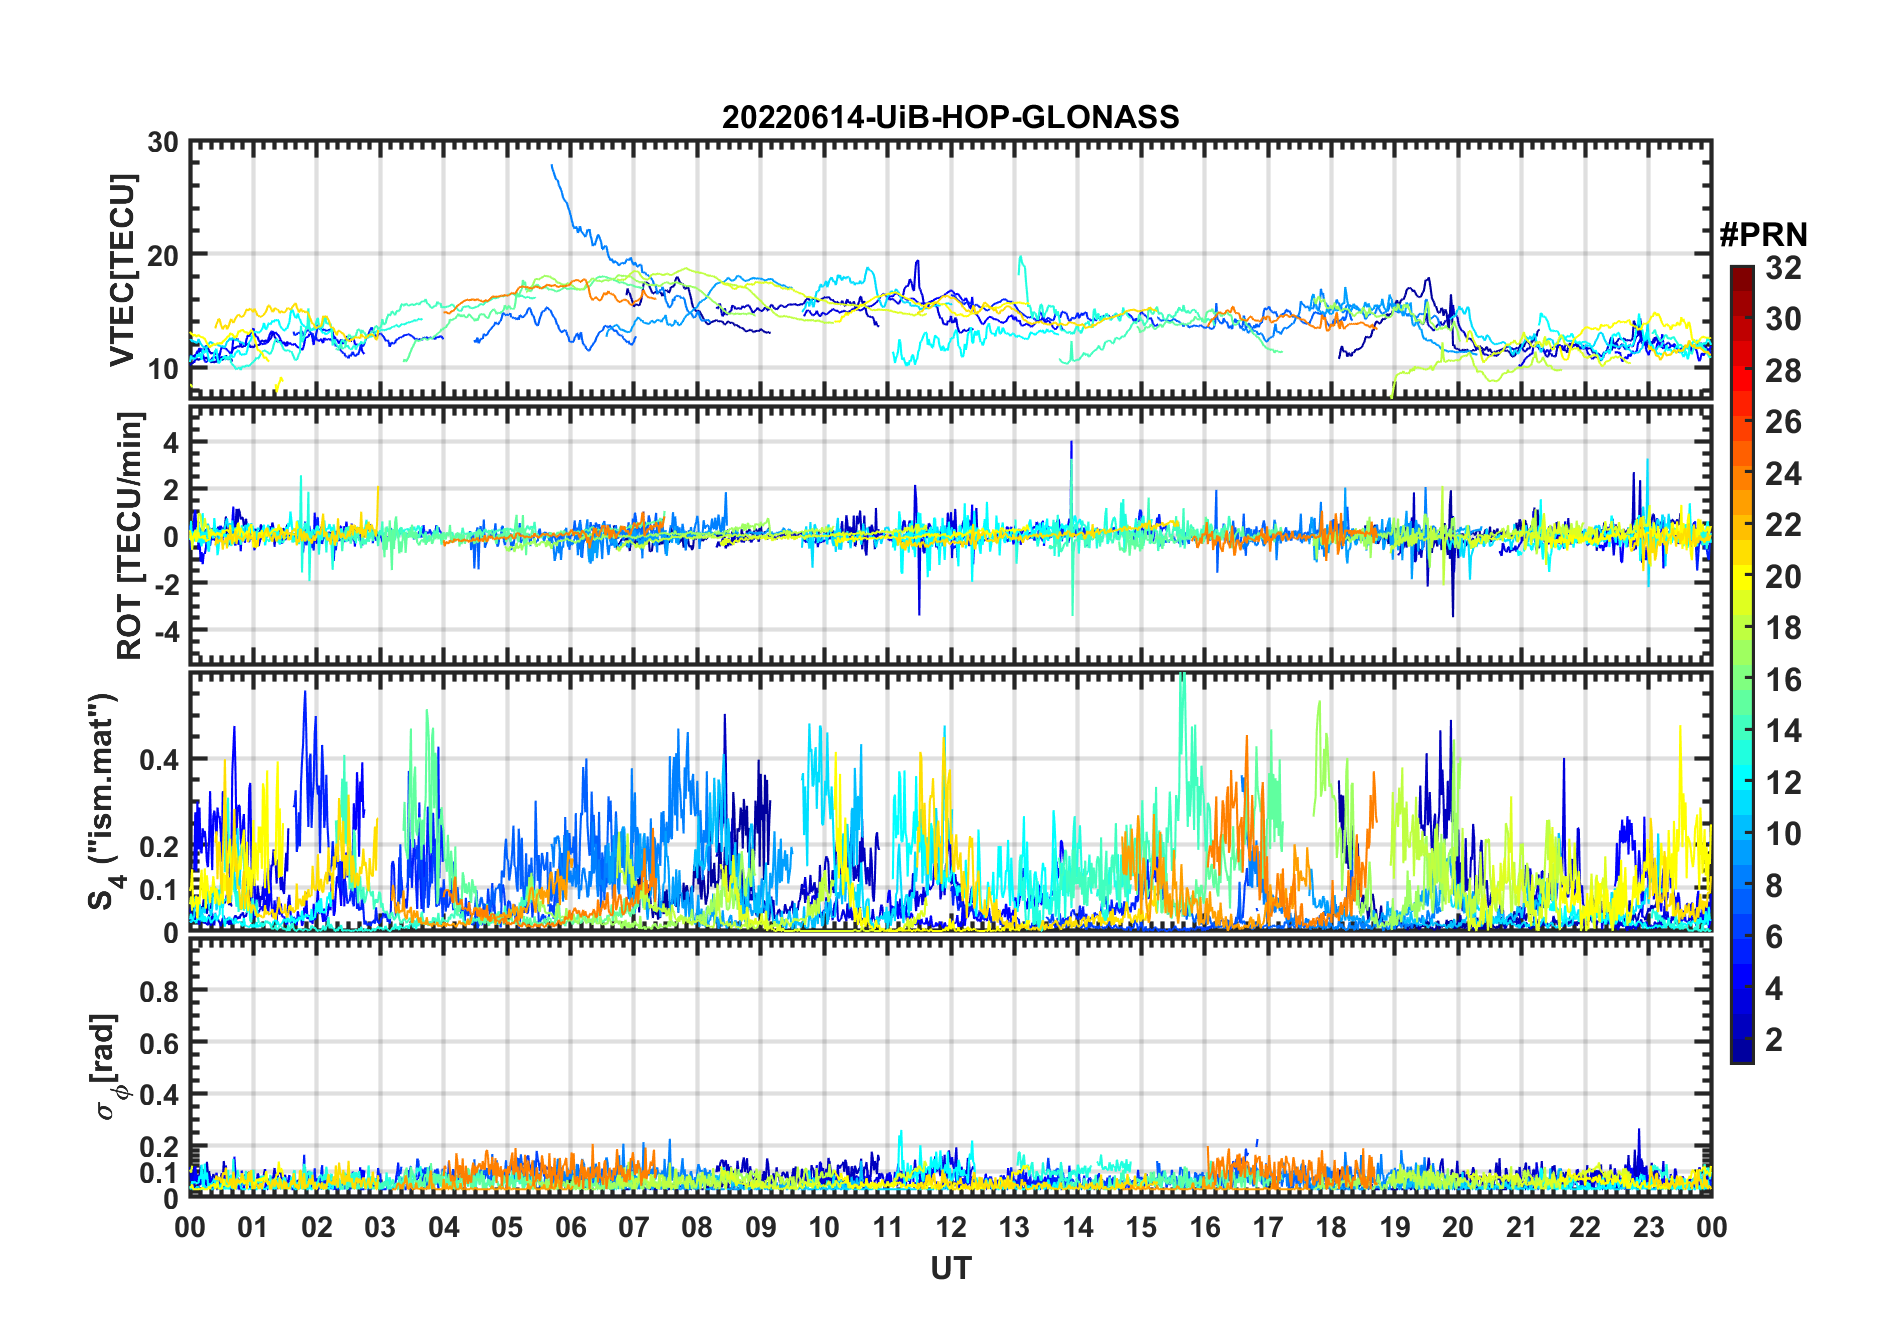
Task: Click inside the VTEC plot panel
Action: point(951,270)
